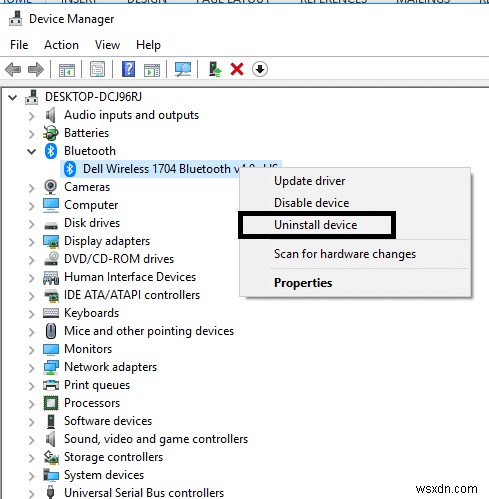Choose Scan for hardware changes
Image resolution: width=489 pixels, height=499 pixels.
355,254
